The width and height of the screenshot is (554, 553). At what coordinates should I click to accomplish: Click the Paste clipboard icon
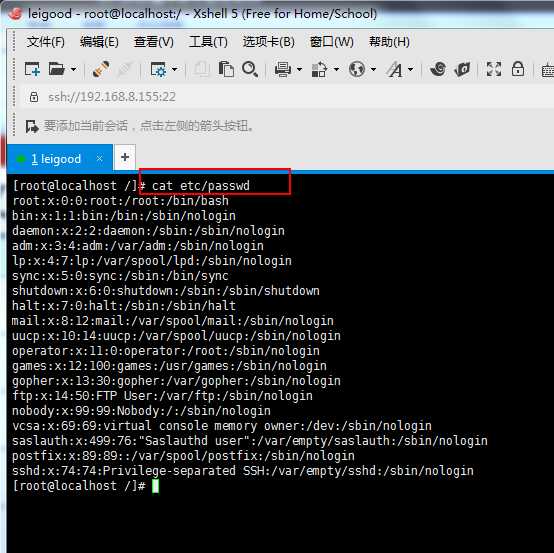click(226, 69)
